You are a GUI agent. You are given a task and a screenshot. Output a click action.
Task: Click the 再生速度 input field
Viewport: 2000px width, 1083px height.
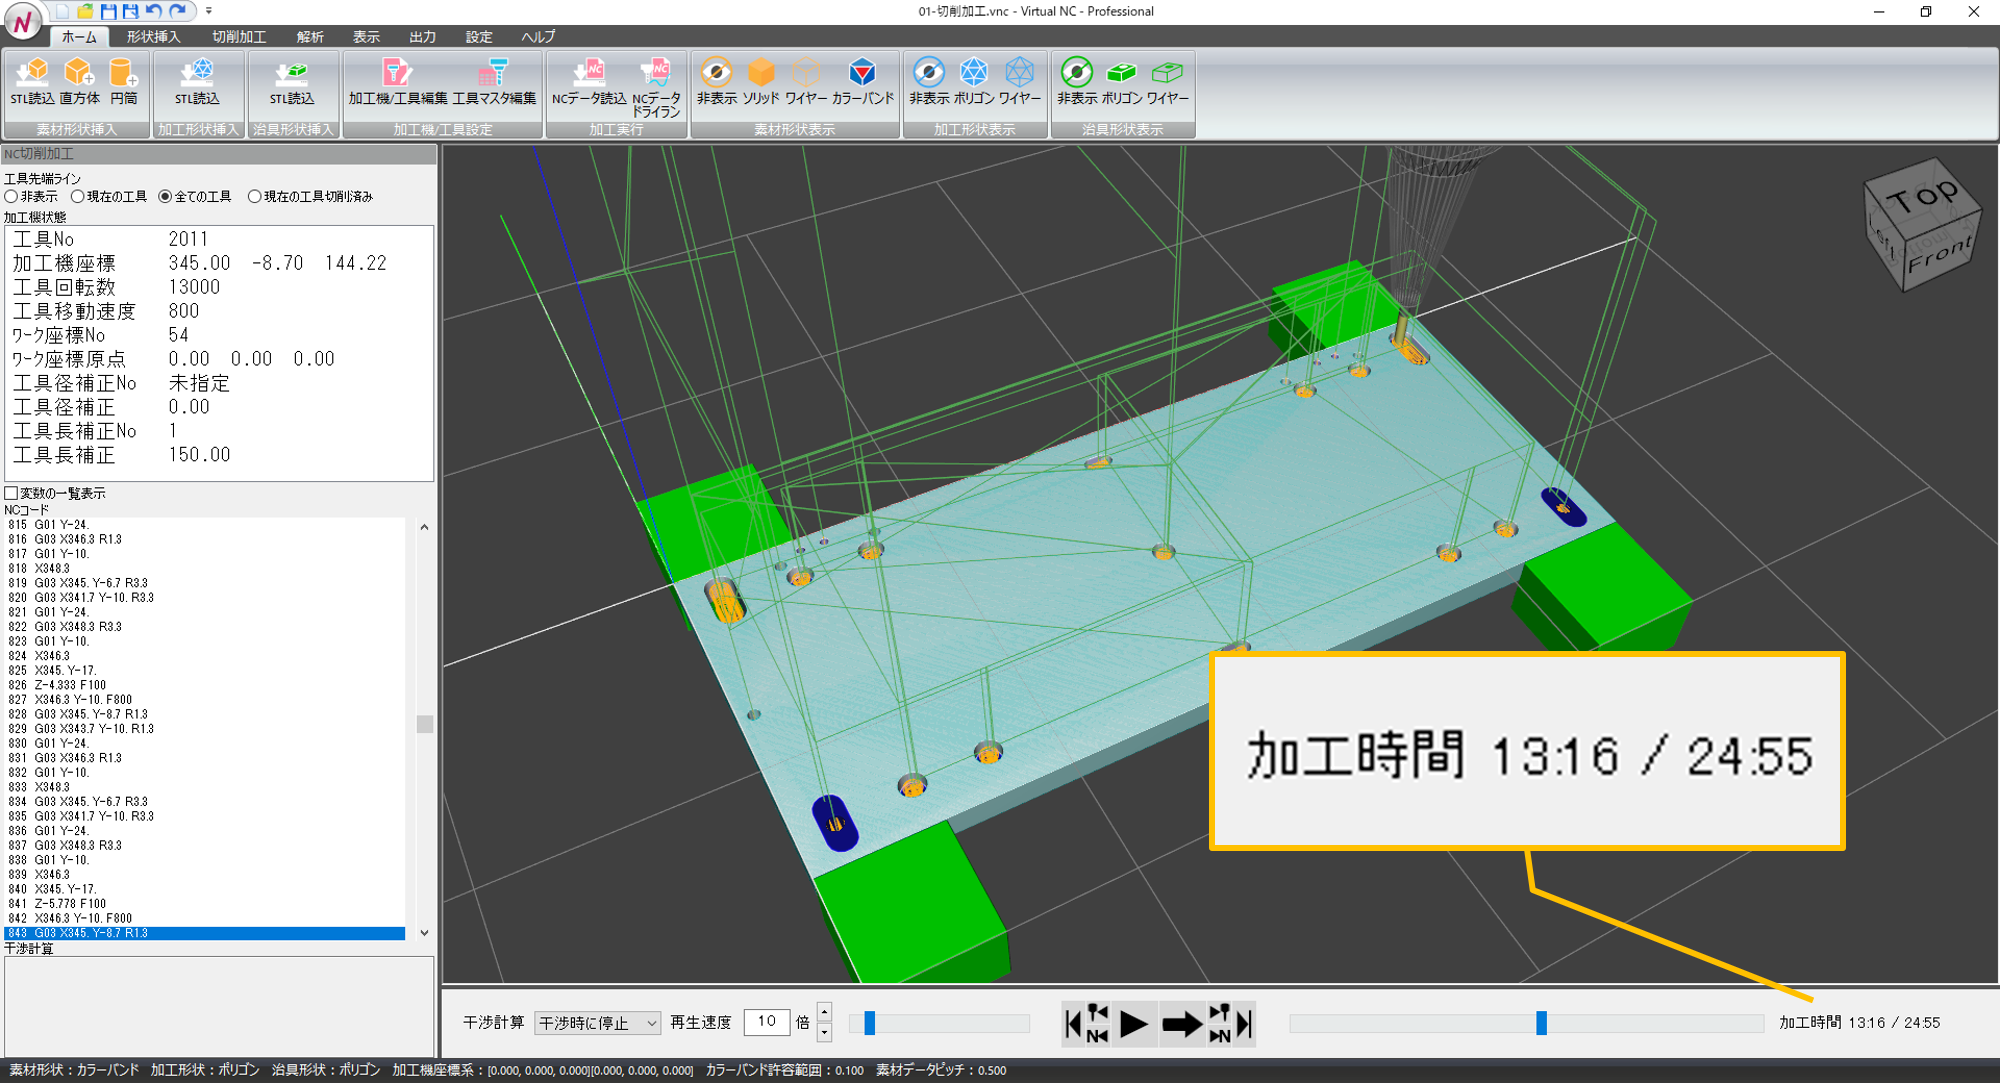[x=766, y=1022]
